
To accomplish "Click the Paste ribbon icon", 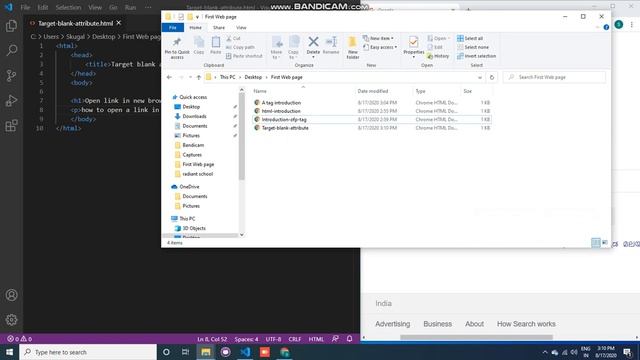I will pyautogui.click(x=216, y=45).
